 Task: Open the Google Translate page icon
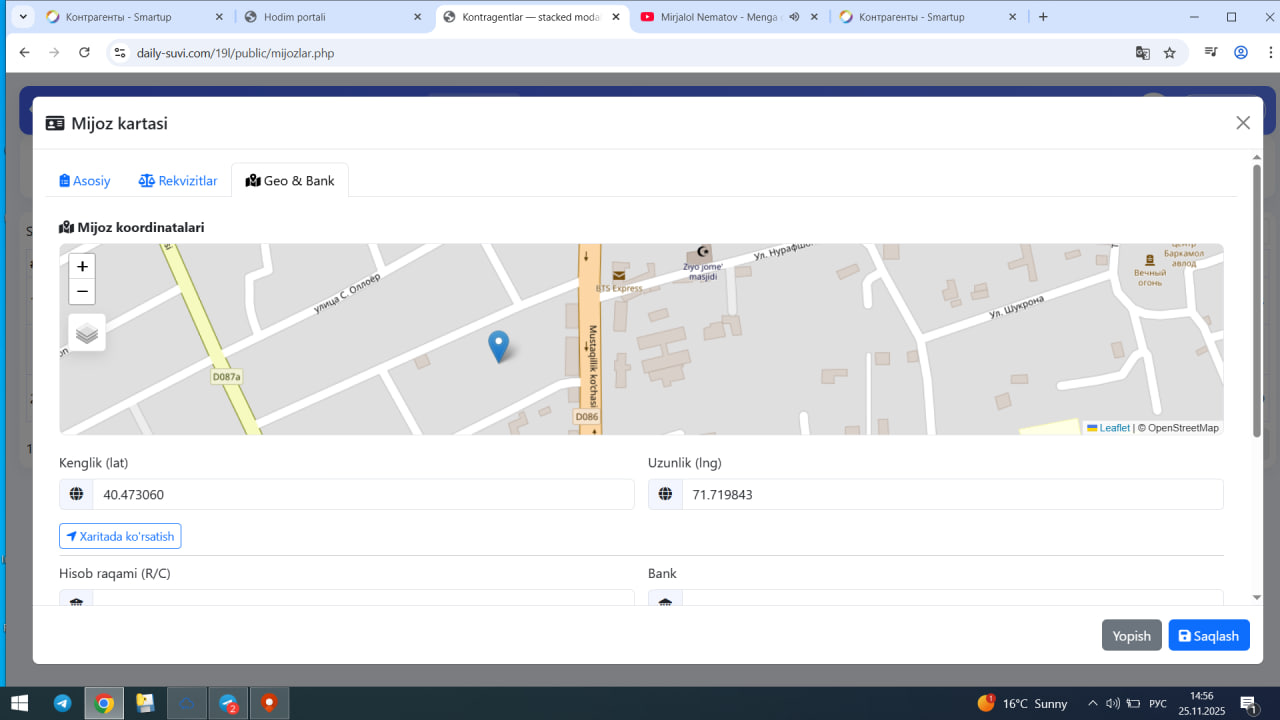coord(1142,53)
